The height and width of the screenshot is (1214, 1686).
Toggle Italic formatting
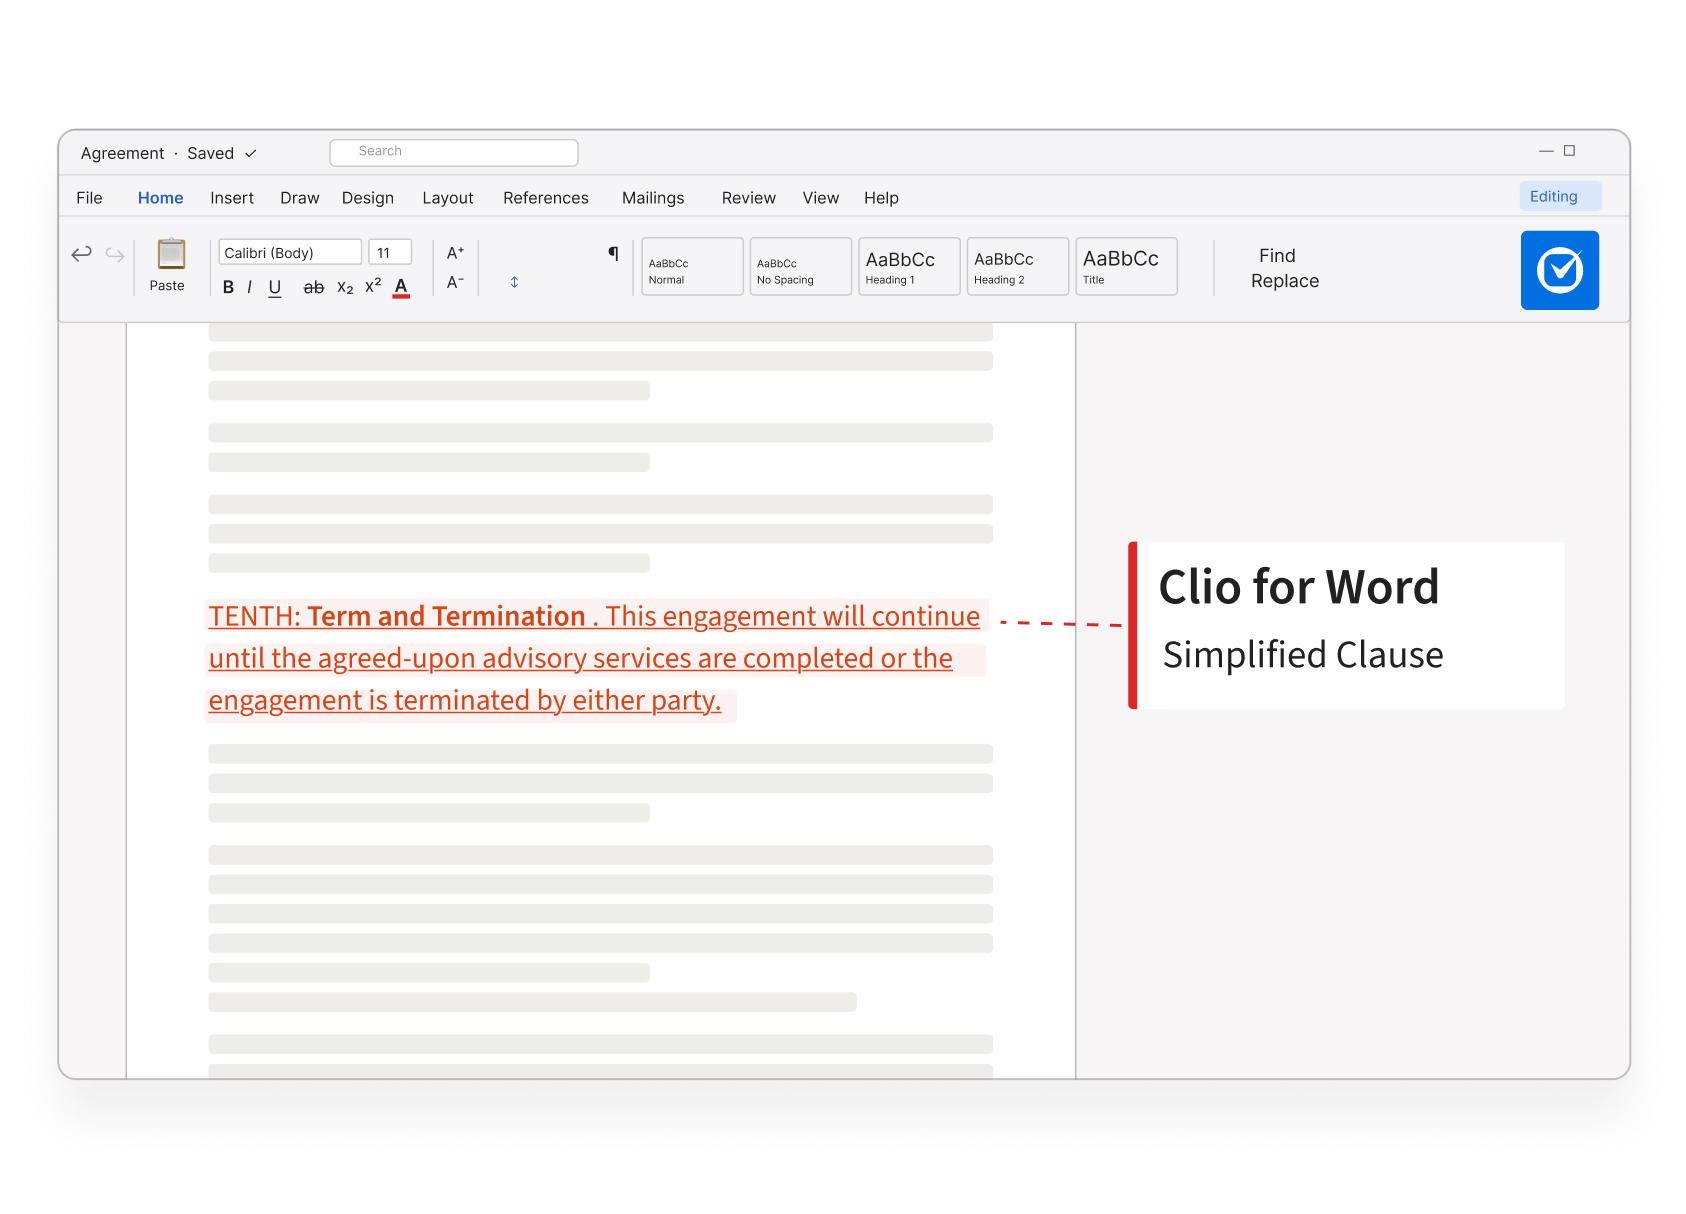249,287
